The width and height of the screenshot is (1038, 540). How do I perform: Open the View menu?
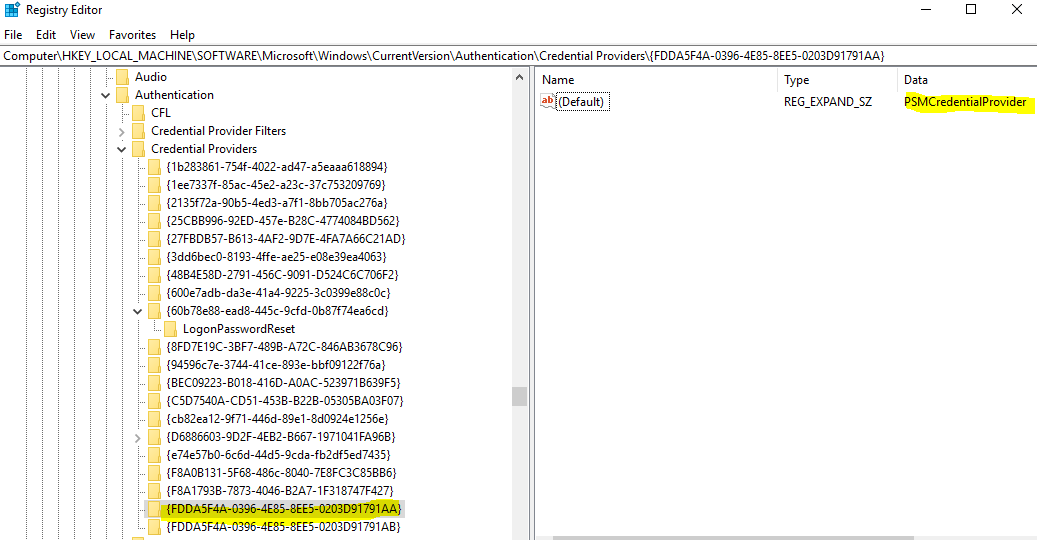82,35
